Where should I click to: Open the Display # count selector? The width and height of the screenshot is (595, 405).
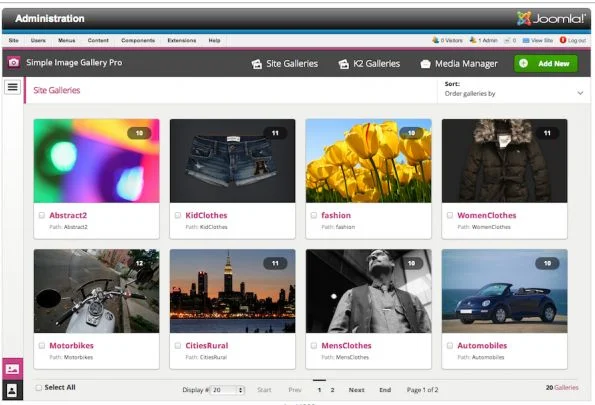click(227, 390)
